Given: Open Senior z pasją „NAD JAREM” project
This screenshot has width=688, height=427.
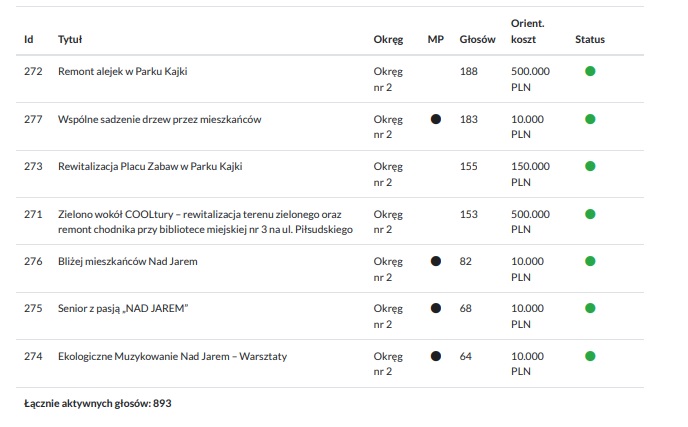Looking at the screenshot, I should click(124, 309).
